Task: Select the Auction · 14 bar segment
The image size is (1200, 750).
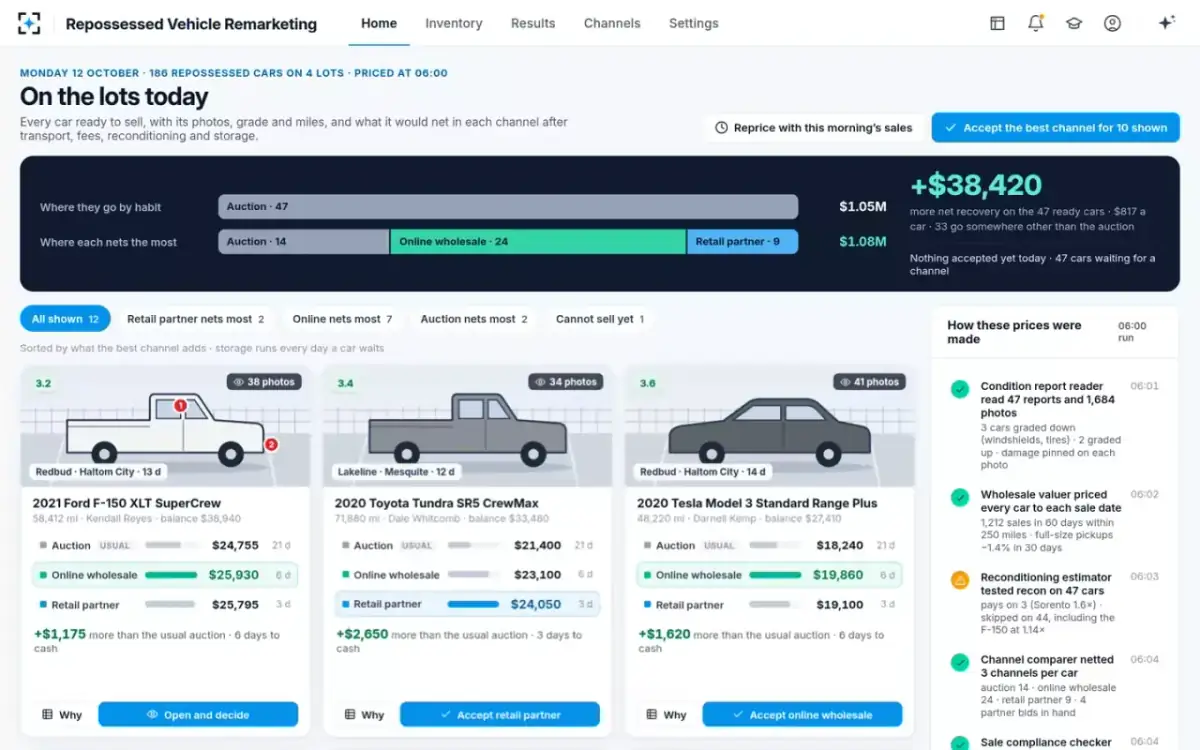Action: click(x=304, y=241)
